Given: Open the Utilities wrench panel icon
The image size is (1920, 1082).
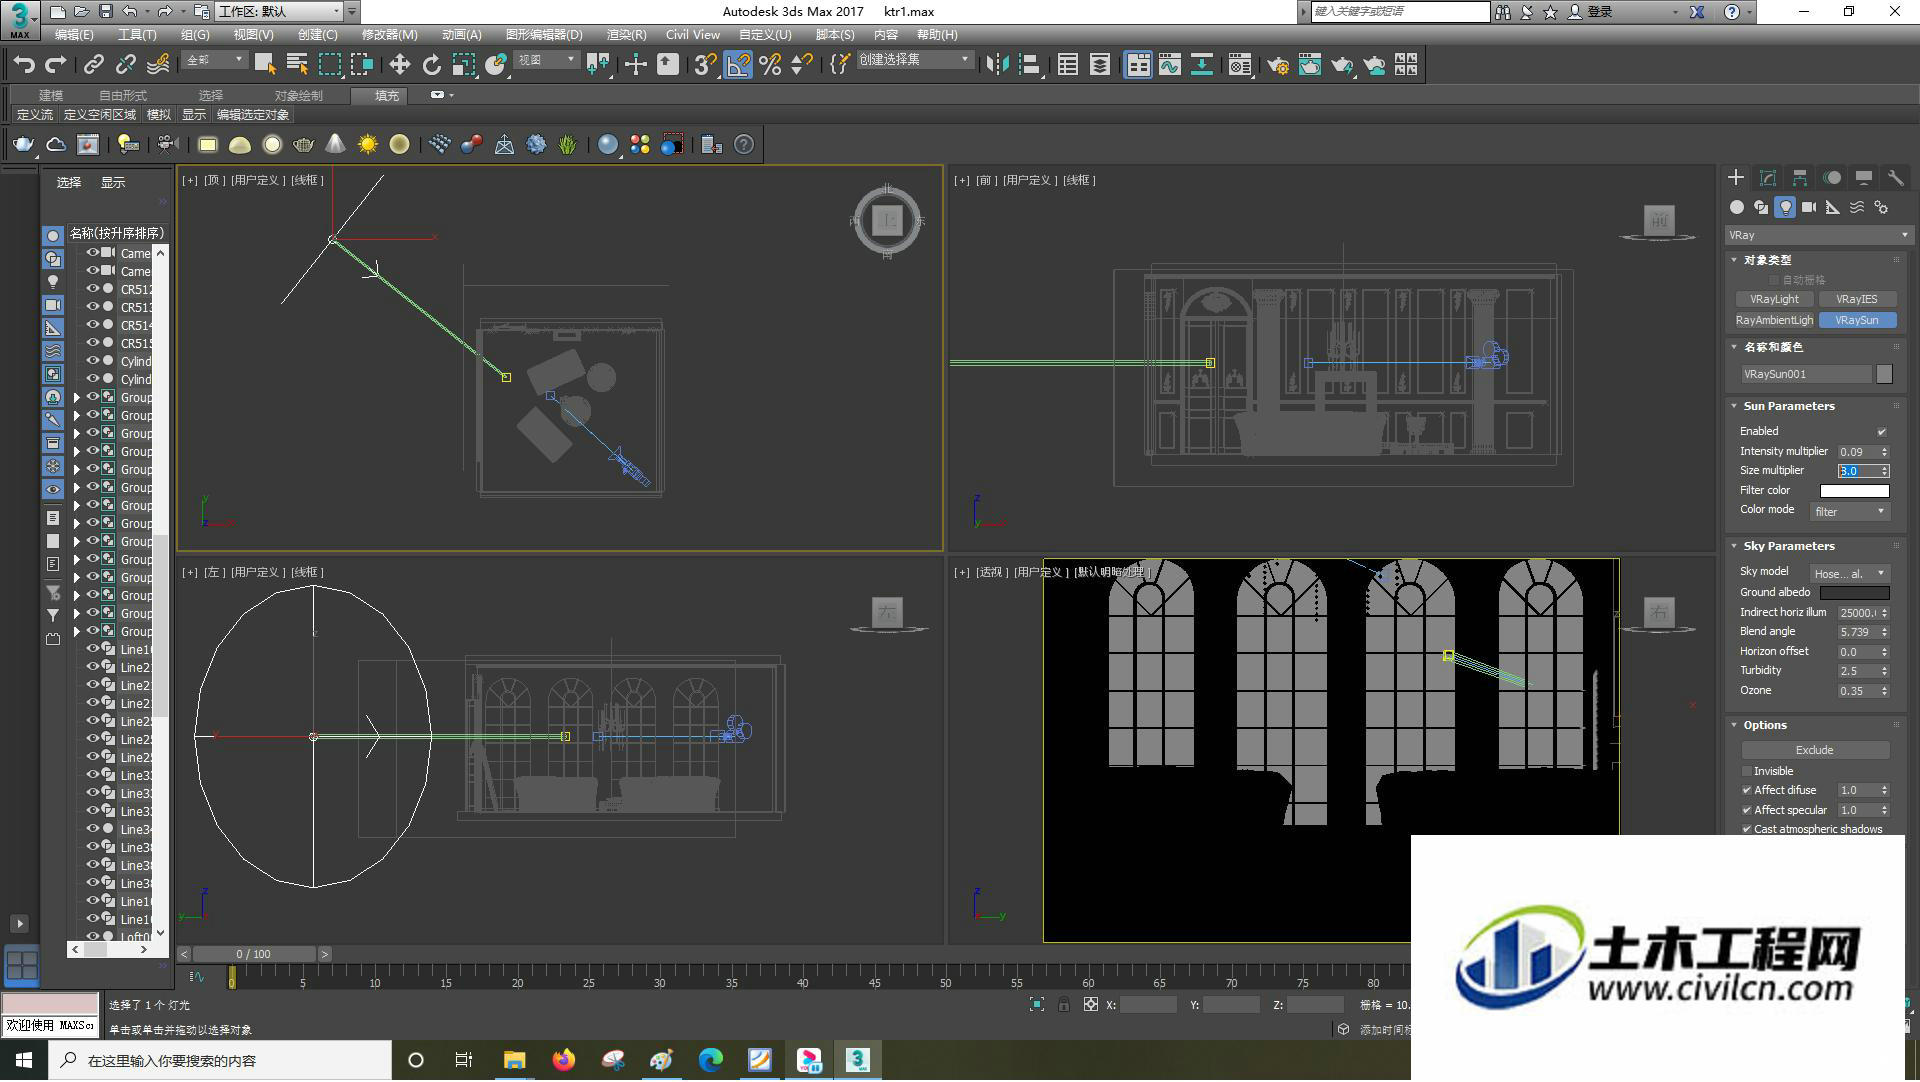Looking at the screenshot, I should 1896,178.
